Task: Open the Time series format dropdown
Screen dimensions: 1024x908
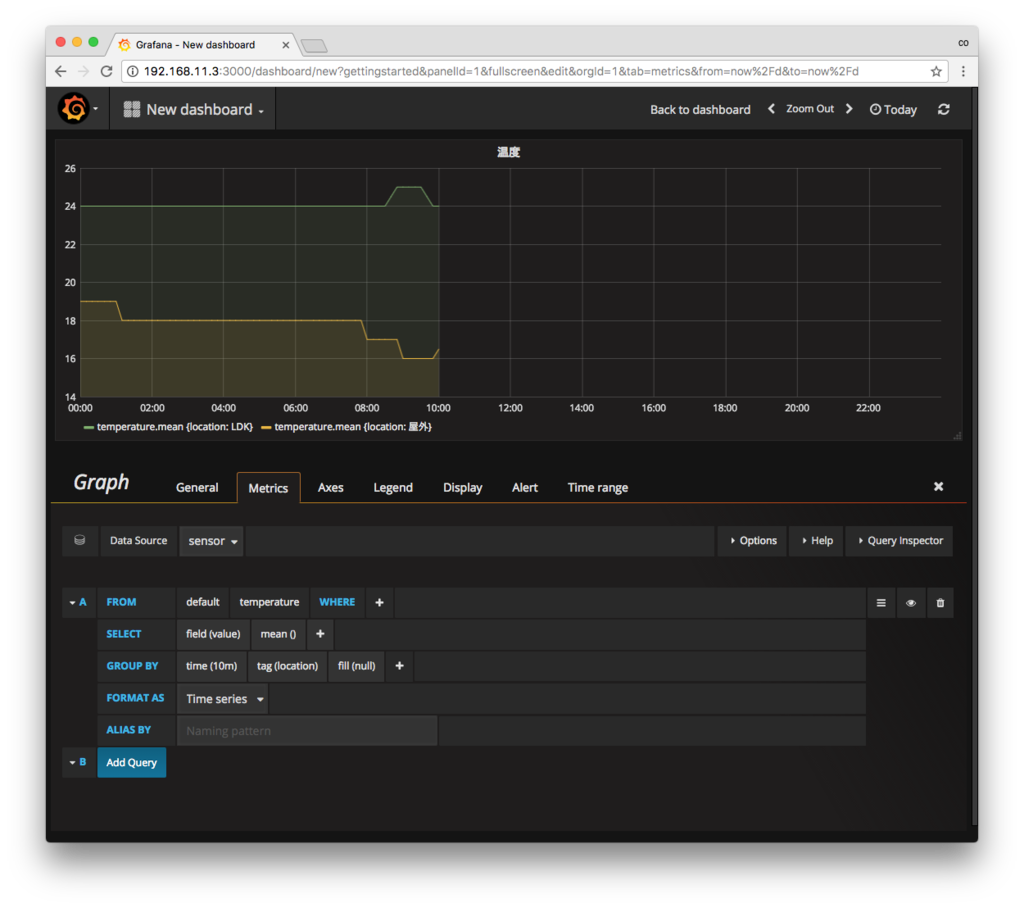Action: click(x=223, y=699)
